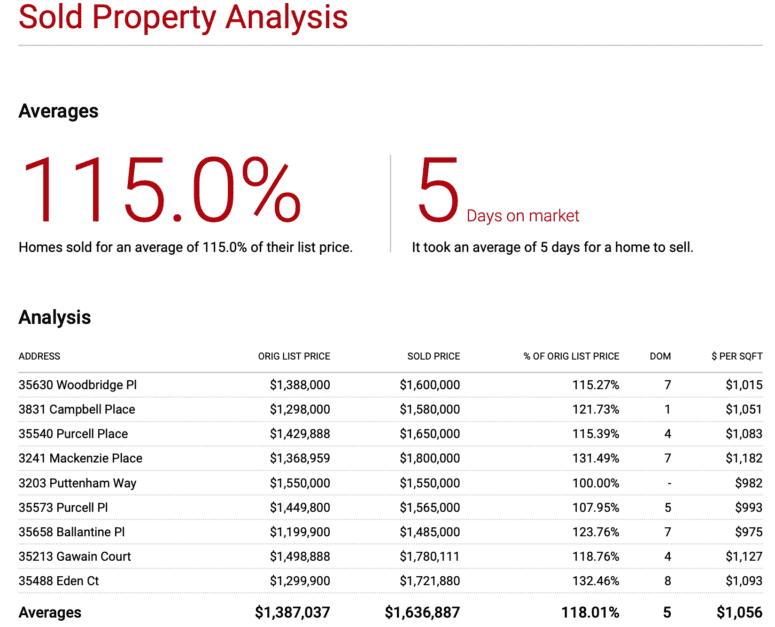This screenshot has height=627, width=775.
Task: Select the DOM column header
Action: coord(660,356)
